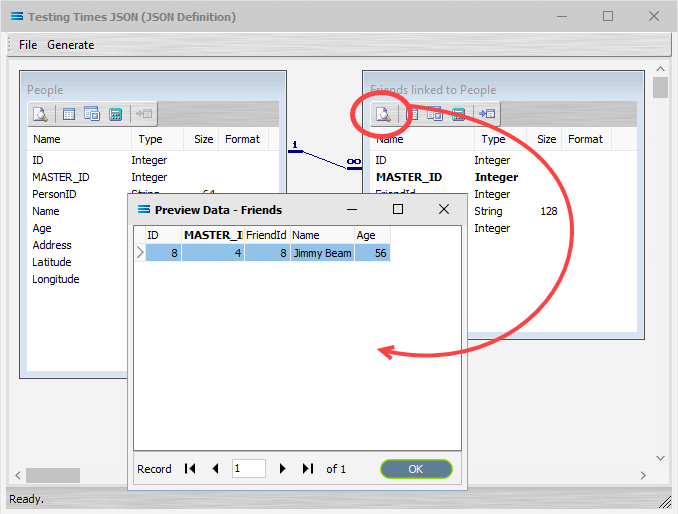Screen dimensions: 678x514
Task: Click grayed import arrow icon in People toolbar
Action: point(144,114)
